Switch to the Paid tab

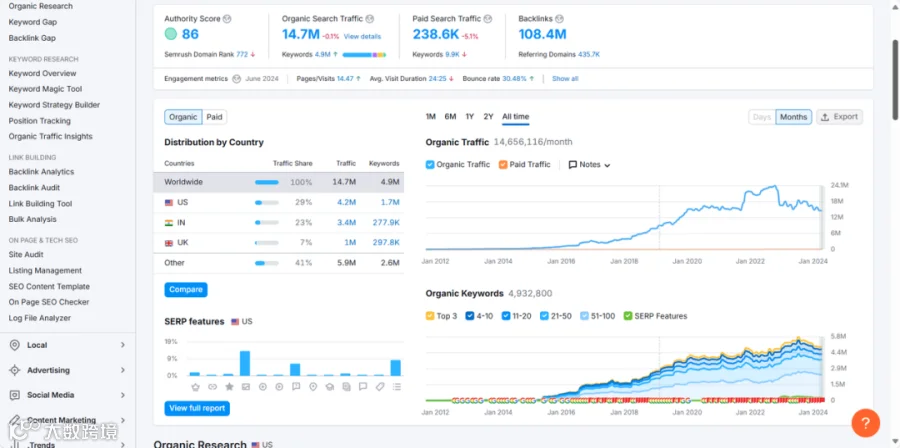tap(214, 117)
